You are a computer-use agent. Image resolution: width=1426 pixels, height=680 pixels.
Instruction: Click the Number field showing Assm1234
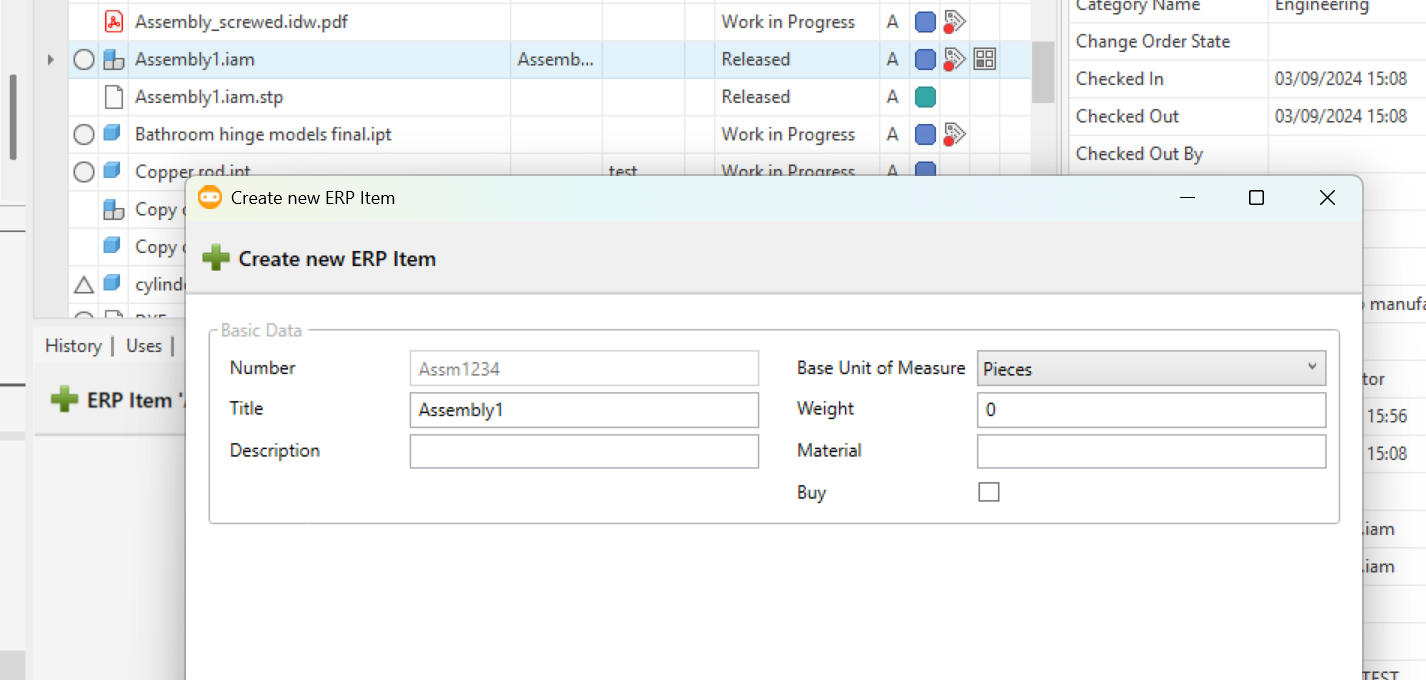(584, 369)
